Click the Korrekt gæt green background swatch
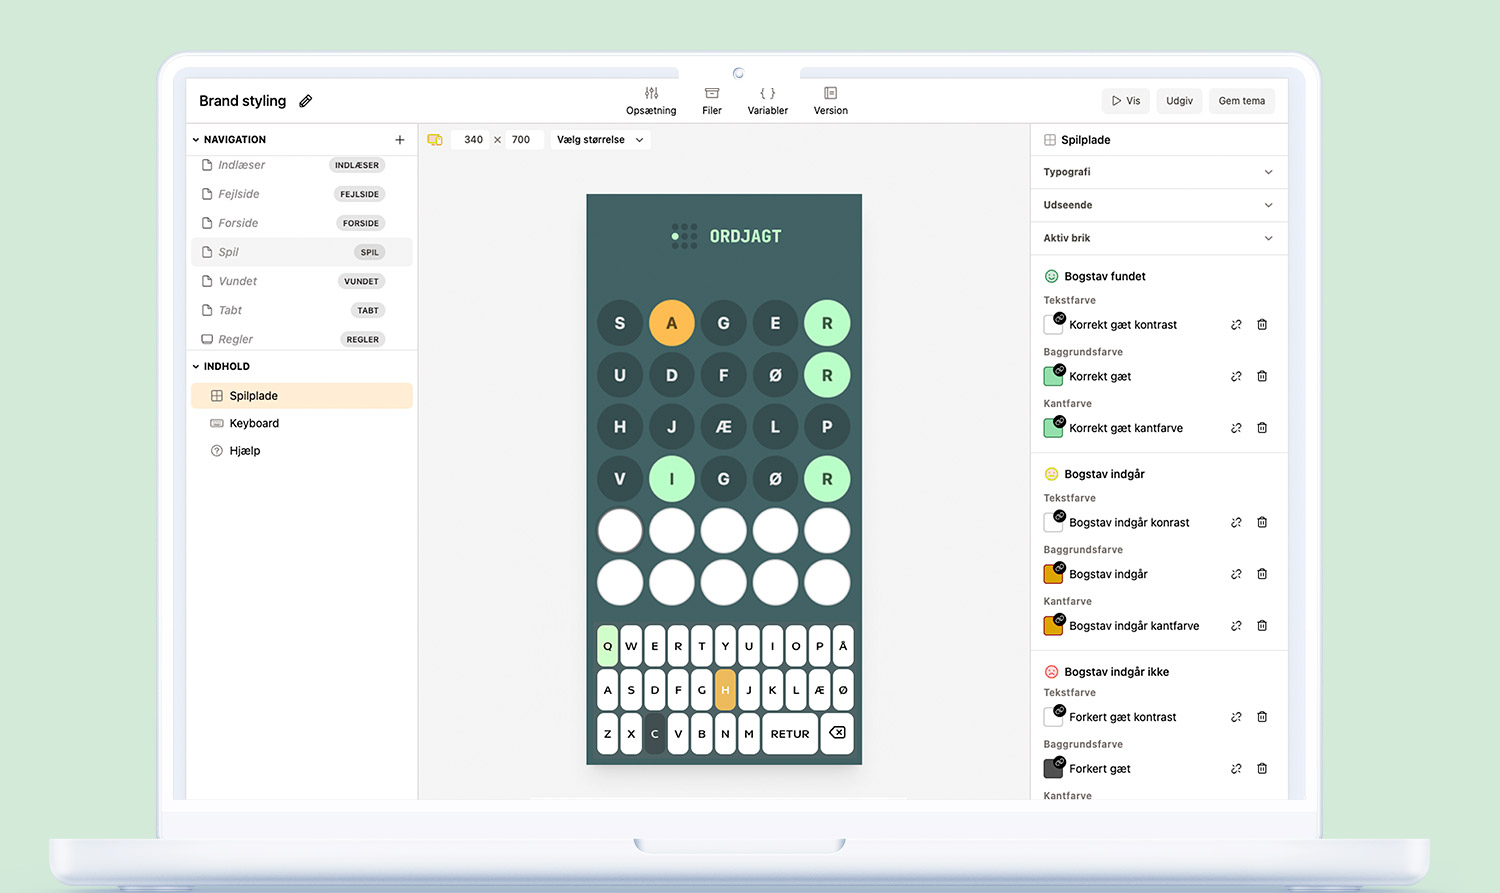1500x893 pixels. [x=1054, y=376]
